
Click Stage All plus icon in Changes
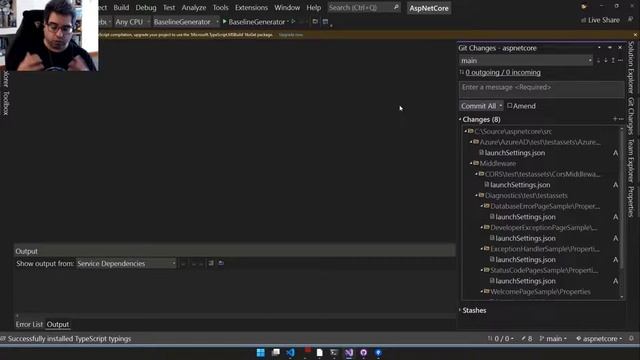pos(615,119)
